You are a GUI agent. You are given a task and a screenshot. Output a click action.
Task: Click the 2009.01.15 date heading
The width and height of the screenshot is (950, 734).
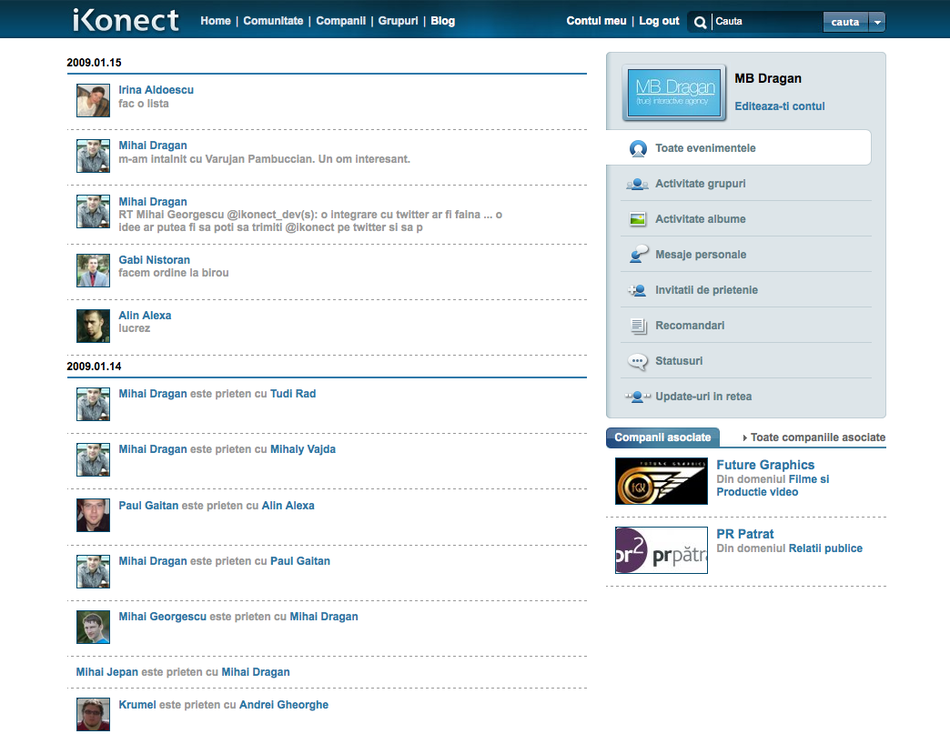click(94, 62)
